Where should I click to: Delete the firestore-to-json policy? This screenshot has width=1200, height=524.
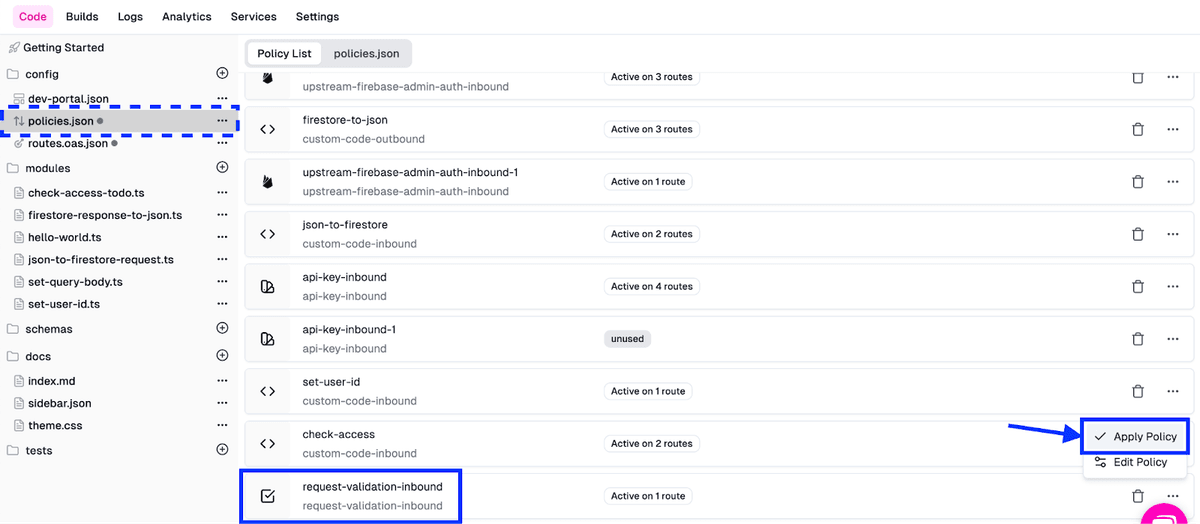point(1137,129)
